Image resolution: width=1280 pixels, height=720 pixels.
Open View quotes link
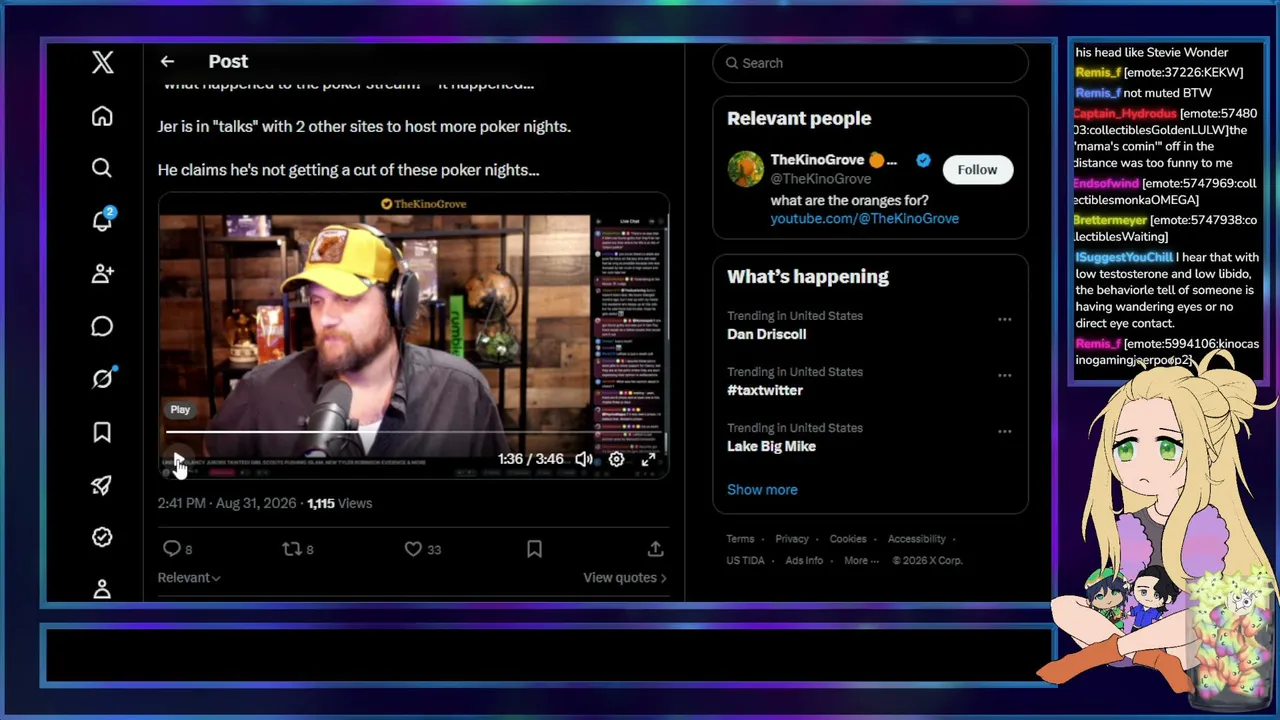[625, 577]
